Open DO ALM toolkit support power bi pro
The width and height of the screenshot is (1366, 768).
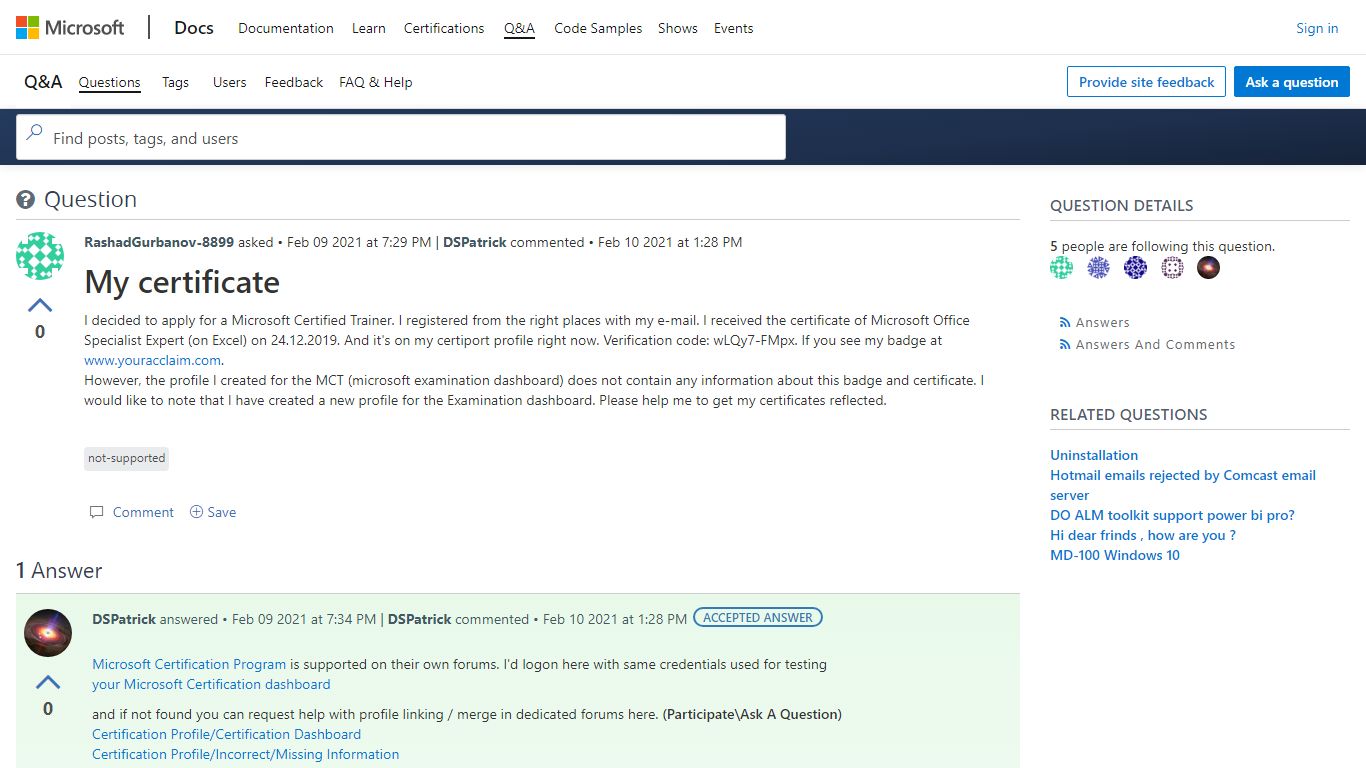1172,515
